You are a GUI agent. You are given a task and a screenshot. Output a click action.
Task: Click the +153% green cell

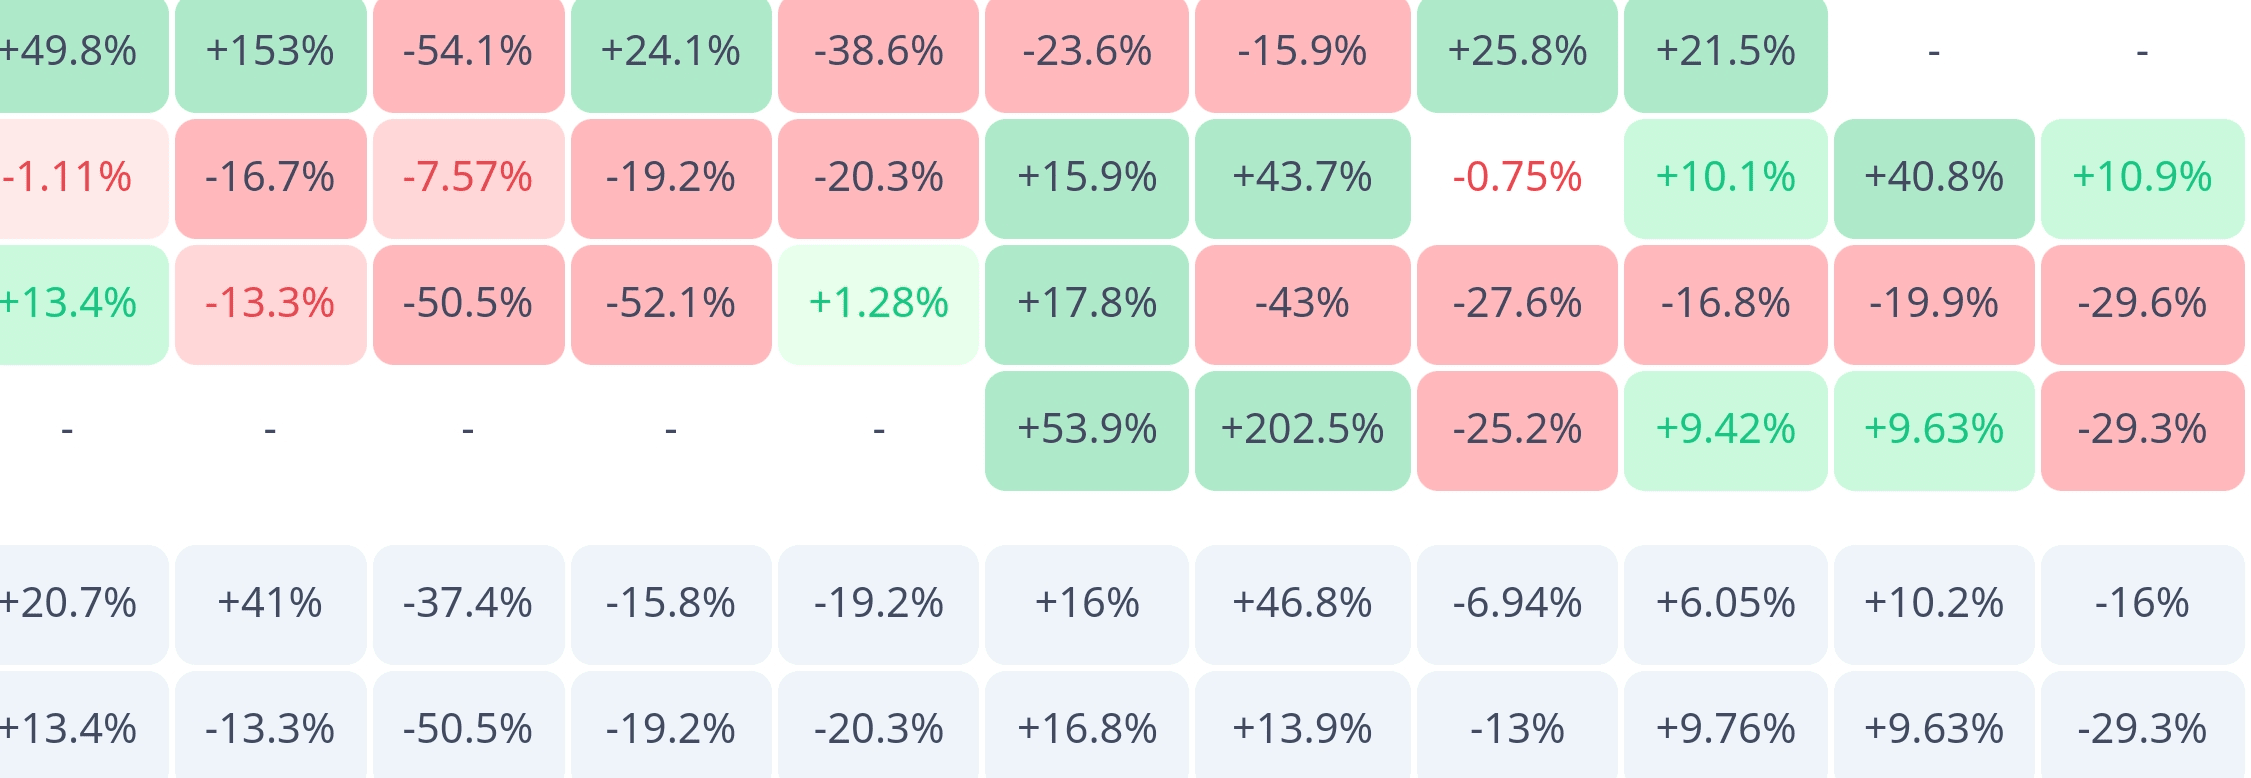click(270, 52)
